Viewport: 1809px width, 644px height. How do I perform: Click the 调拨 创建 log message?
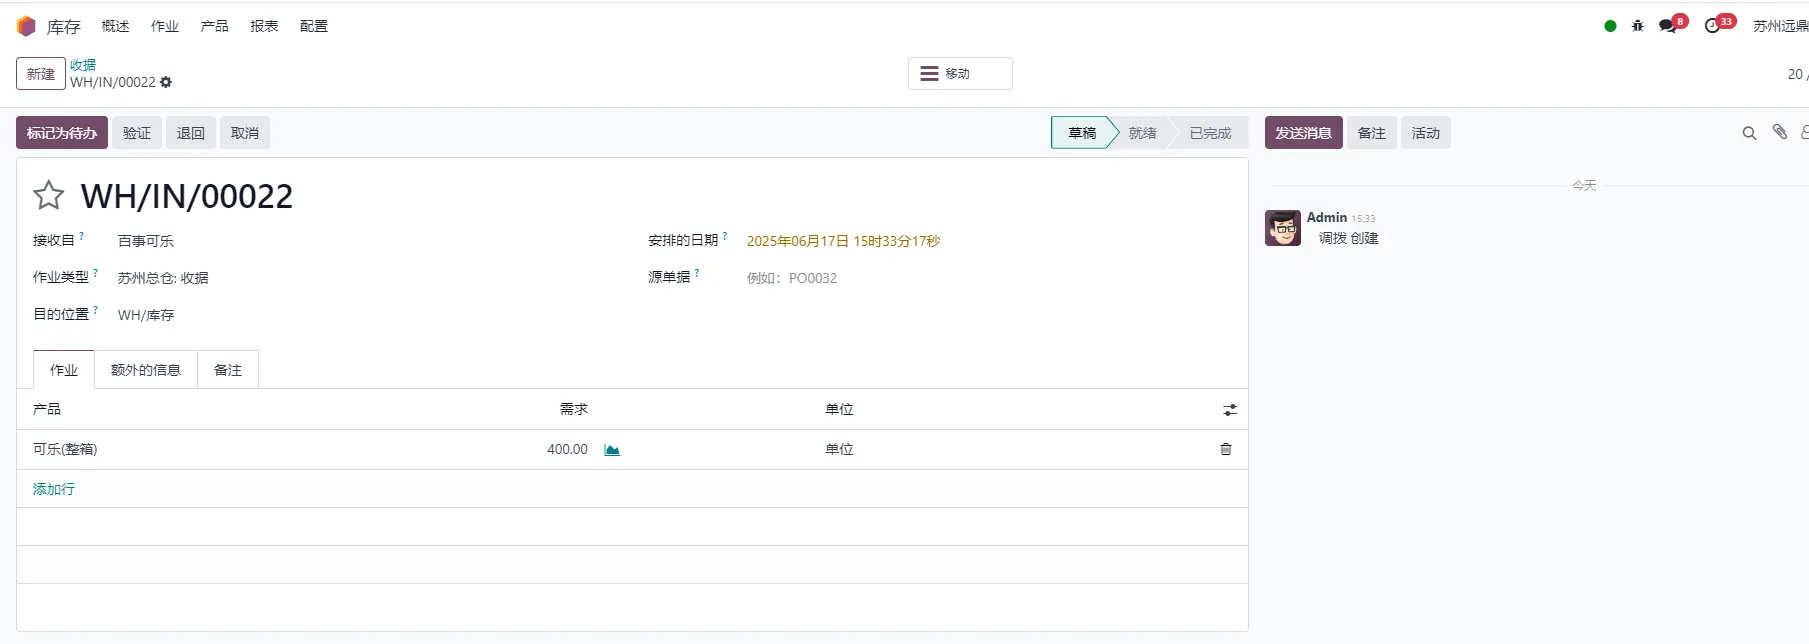click(x=1348, y=238)
